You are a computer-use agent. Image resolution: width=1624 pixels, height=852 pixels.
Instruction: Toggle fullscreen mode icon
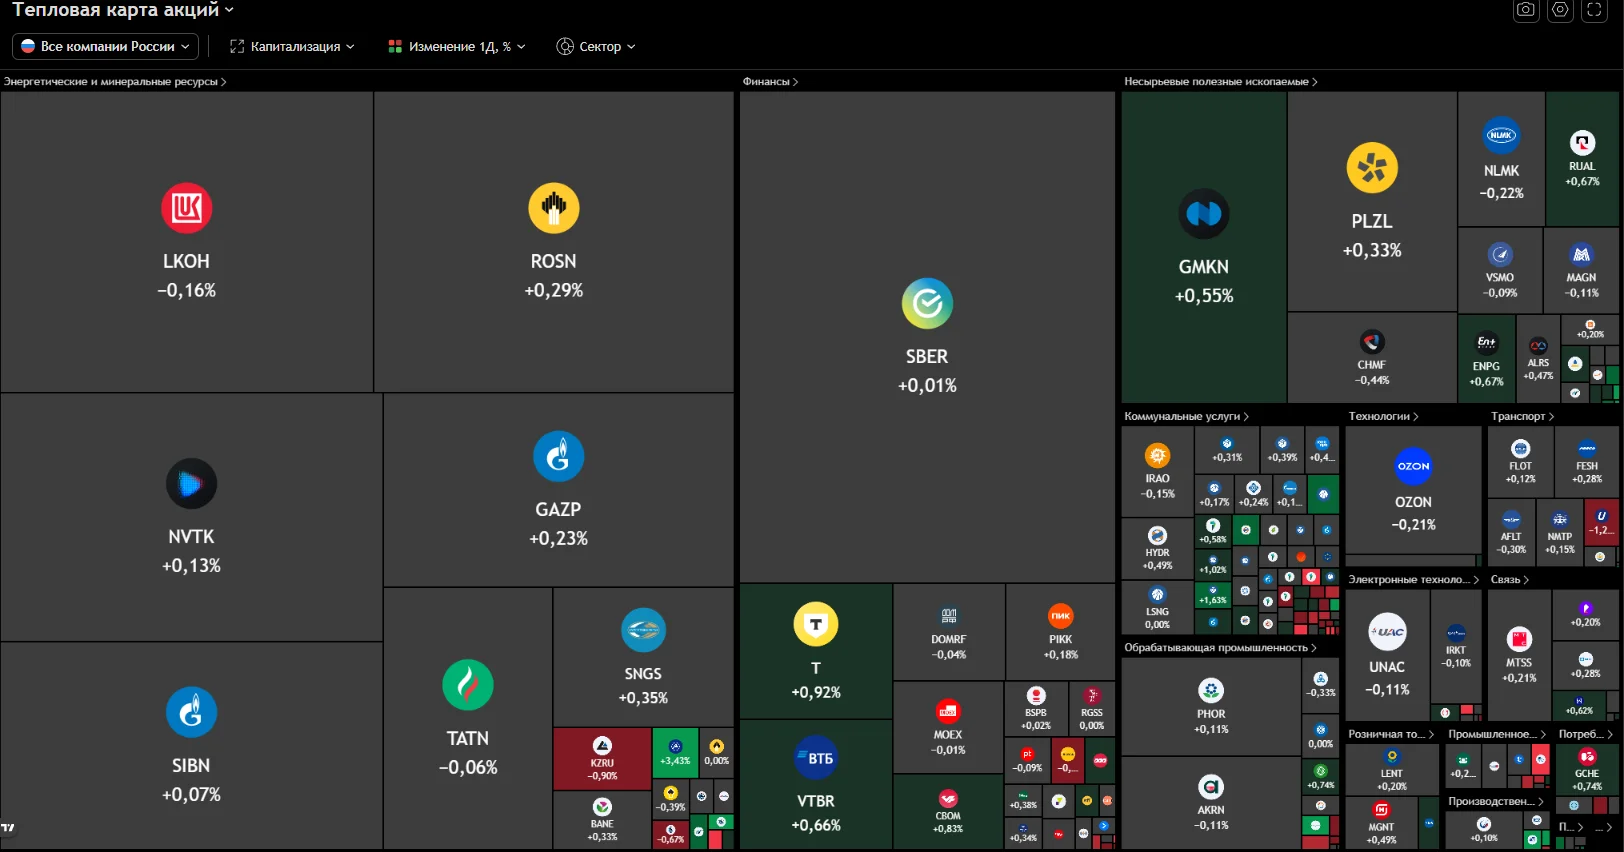[1594, 10]
